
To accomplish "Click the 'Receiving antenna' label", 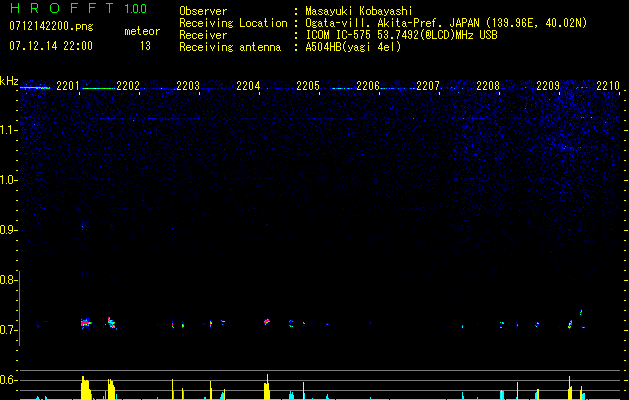I will click(230, 47).
